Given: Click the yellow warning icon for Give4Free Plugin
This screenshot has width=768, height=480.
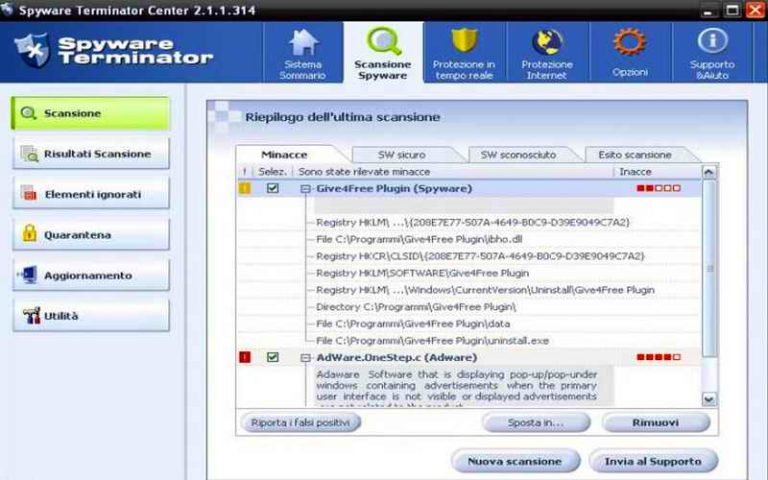Looking at the screenshot, I should pyautogui.click(x=244, y=188).
